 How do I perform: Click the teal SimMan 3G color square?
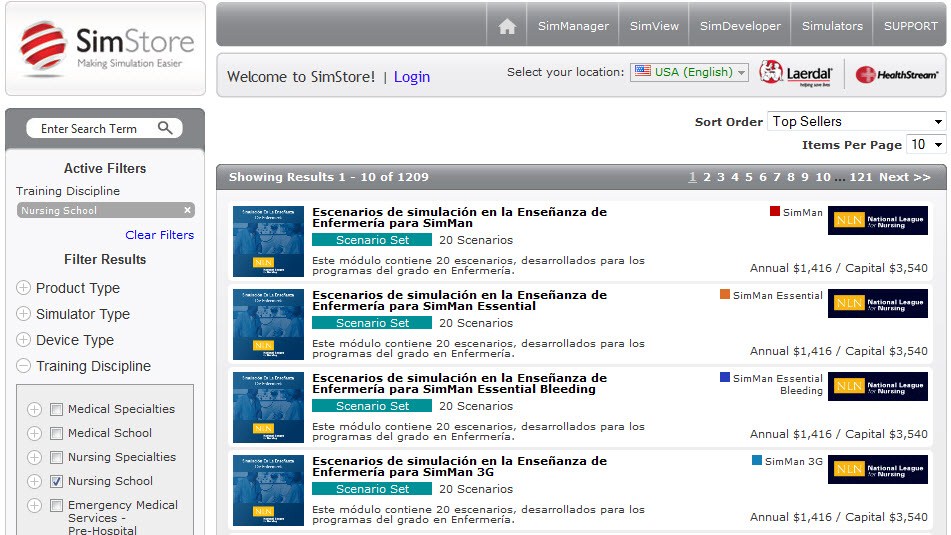(757, 460)
